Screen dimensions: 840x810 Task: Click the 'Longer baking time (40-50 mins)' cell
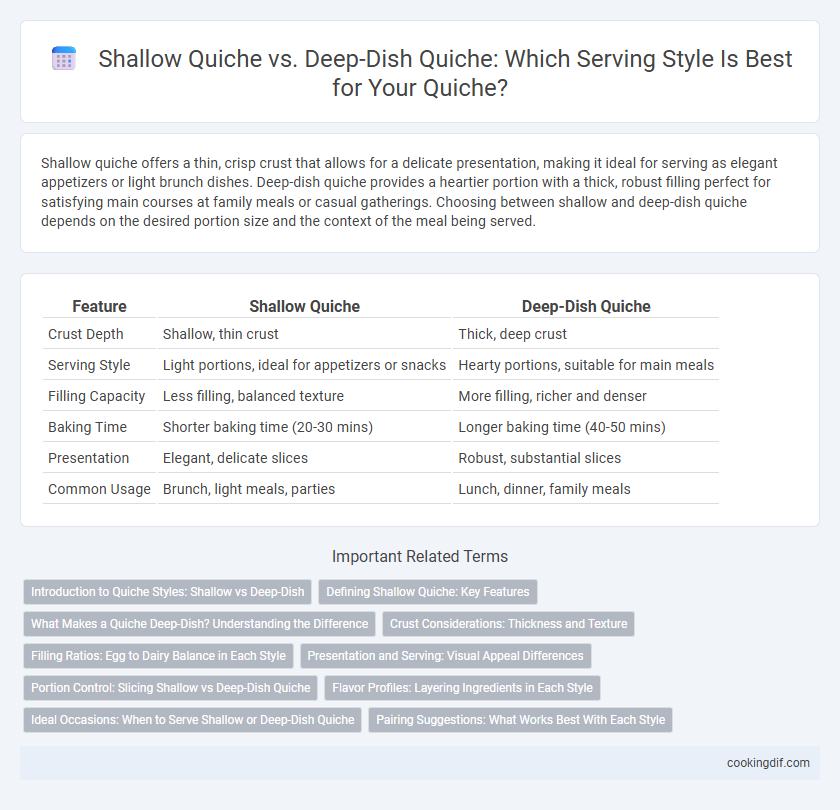pos(562,427)
